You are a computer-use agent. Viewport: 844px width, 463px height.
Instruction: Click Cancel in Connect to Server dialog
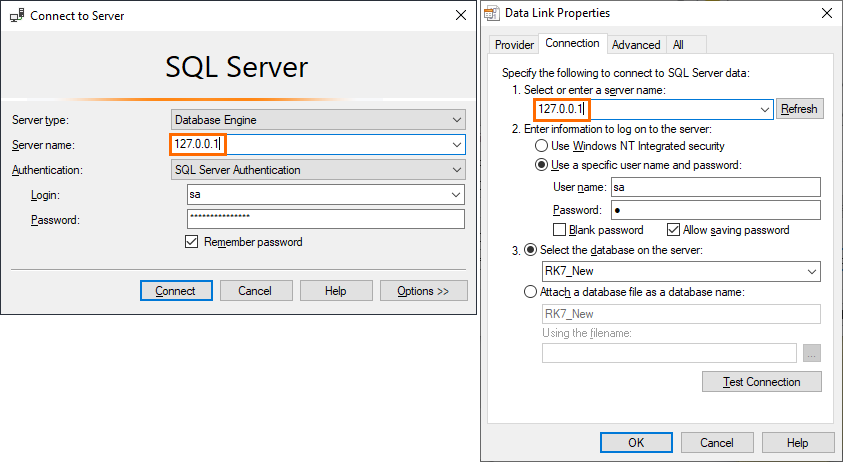(x=256, y=291)
